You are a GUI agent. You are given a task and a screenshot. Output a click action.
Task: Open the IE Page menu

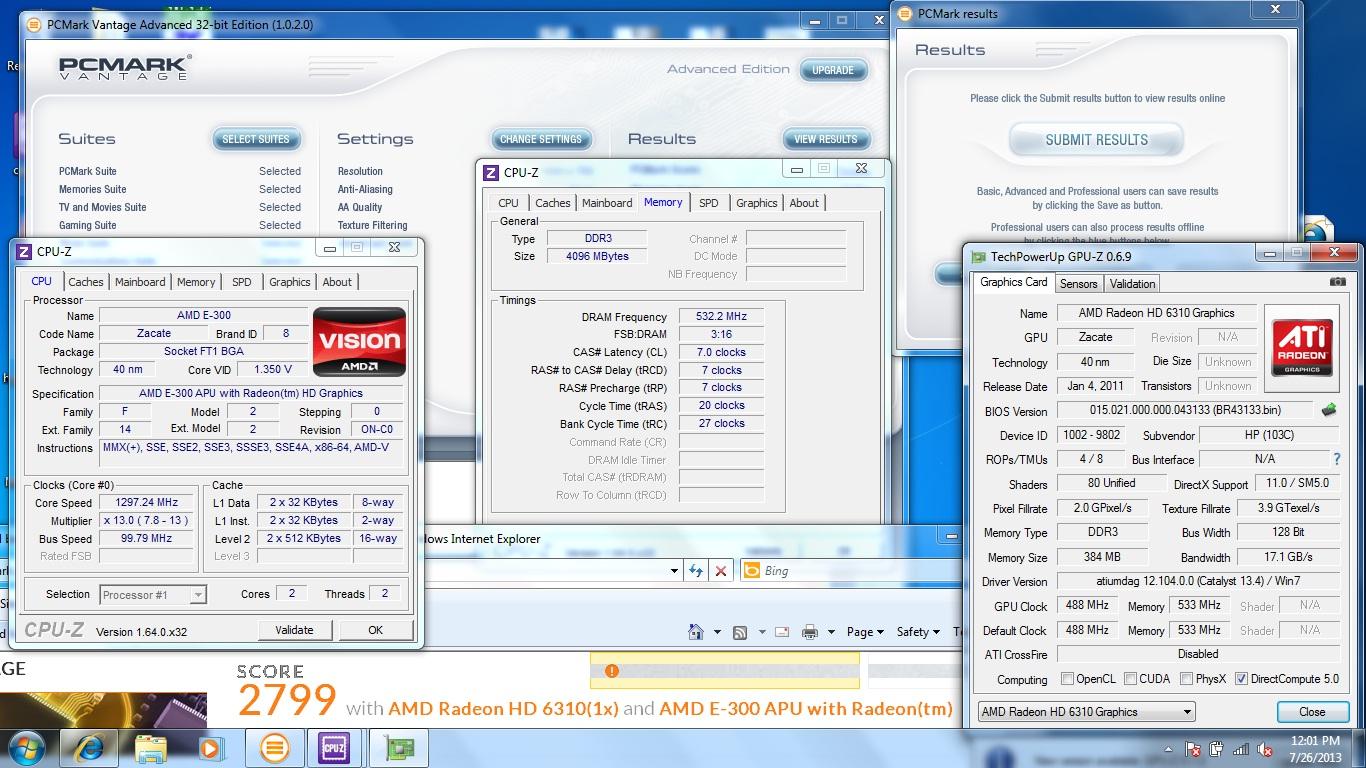click(865, 632)
